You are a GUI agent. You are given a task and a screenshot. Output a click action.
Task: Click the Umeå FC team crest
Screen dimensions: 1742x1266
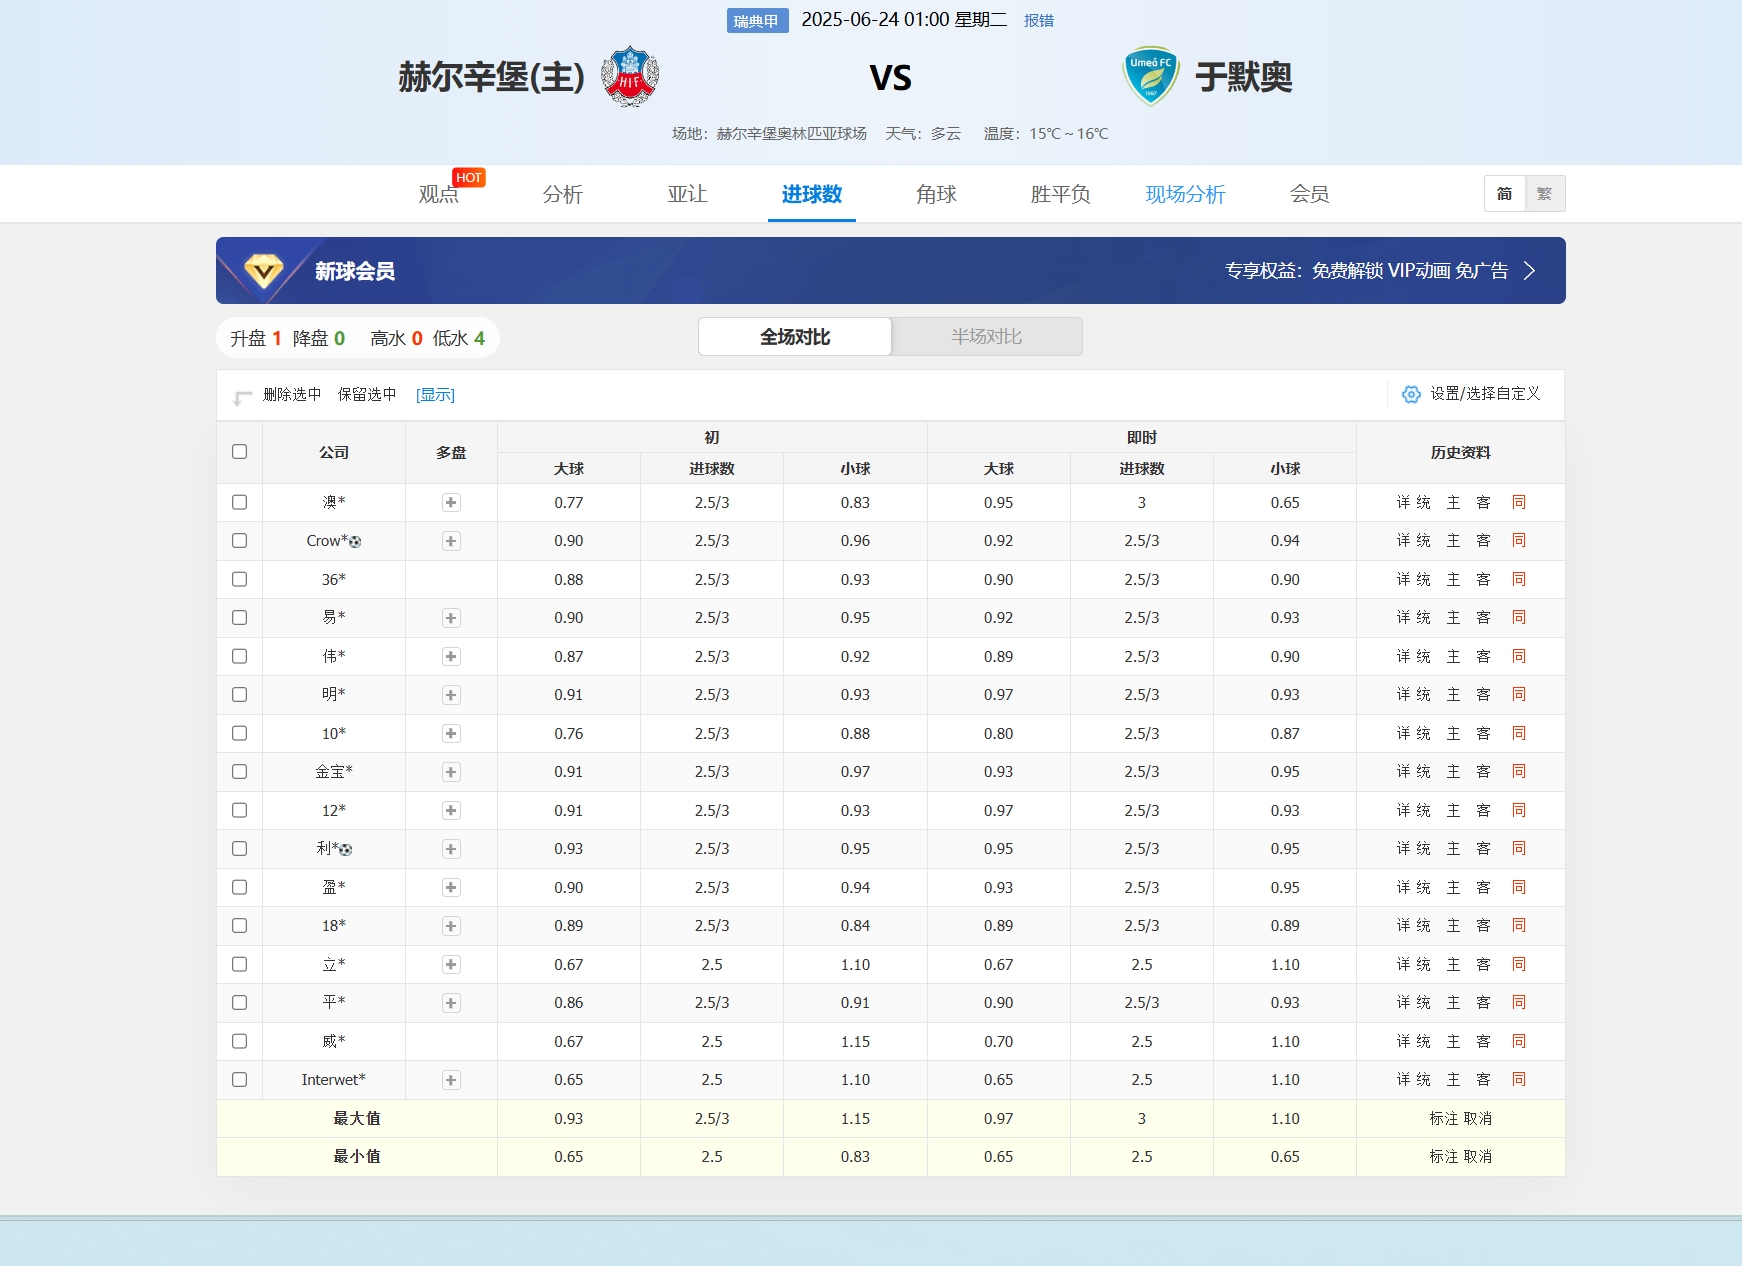pyautogui.click(x=1151, y=76)
